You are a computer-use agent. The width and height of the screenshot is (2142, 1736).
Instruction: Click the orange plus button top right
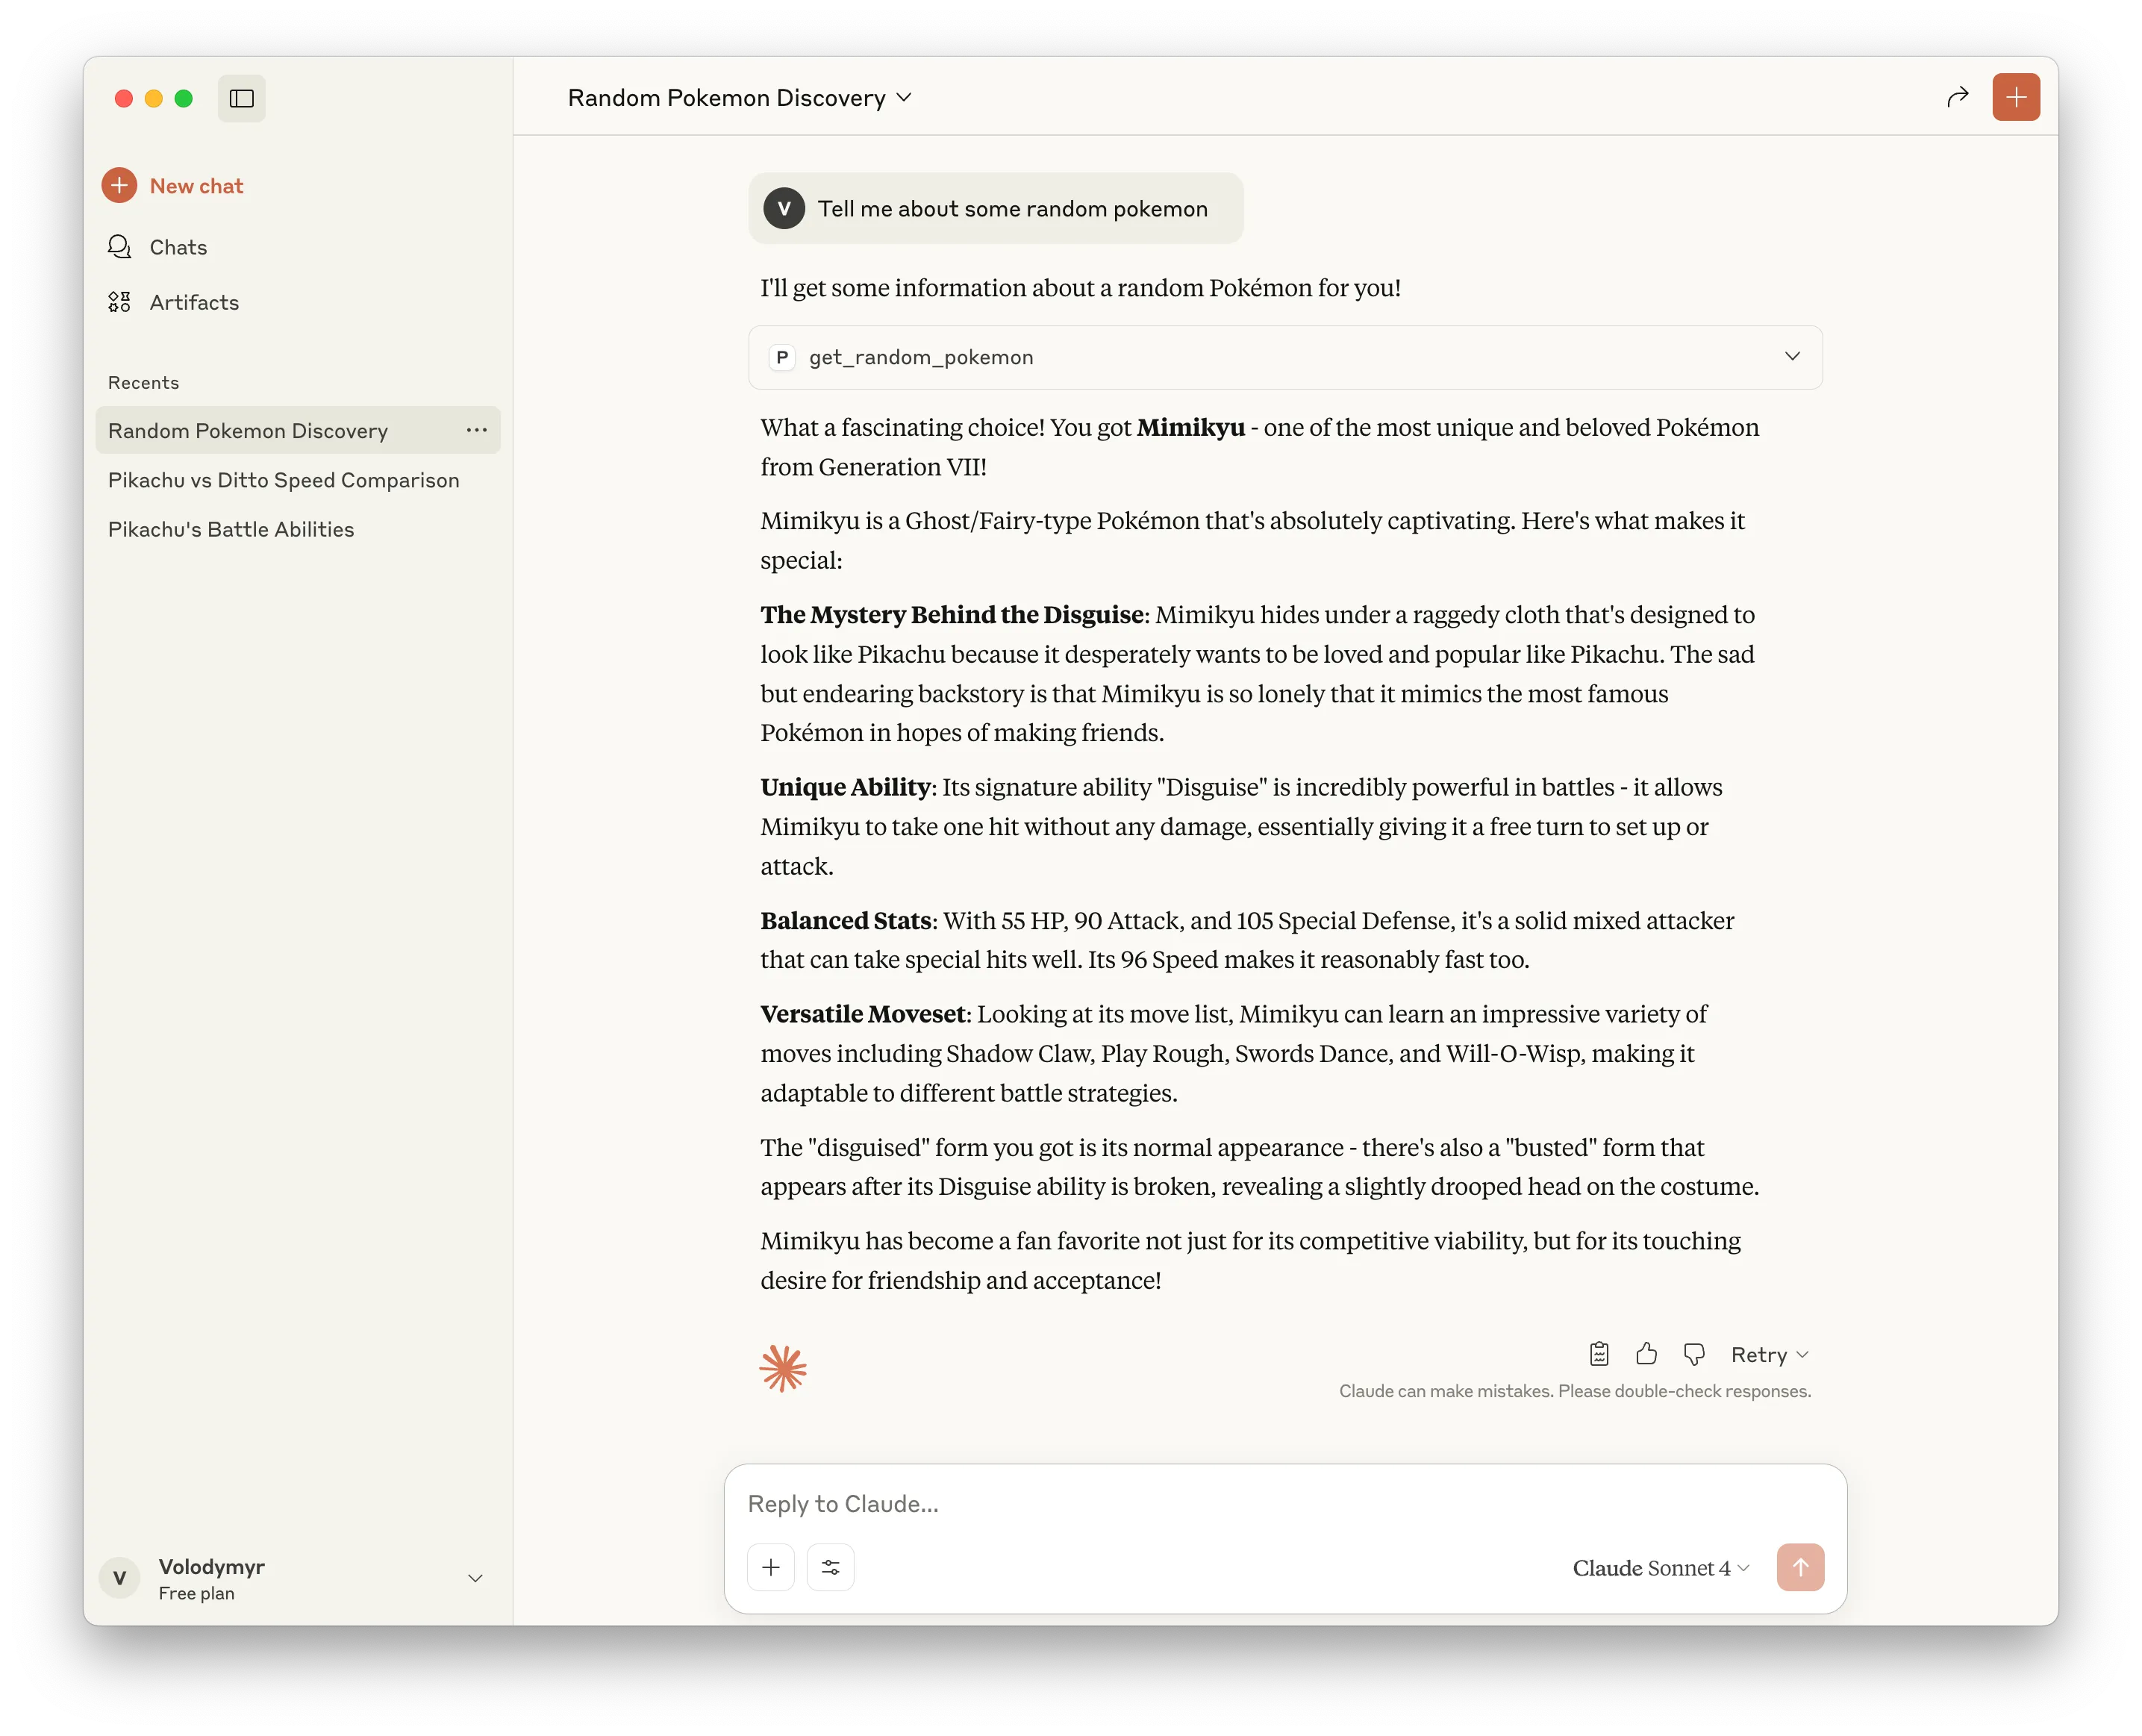[x=2015, y=97]
